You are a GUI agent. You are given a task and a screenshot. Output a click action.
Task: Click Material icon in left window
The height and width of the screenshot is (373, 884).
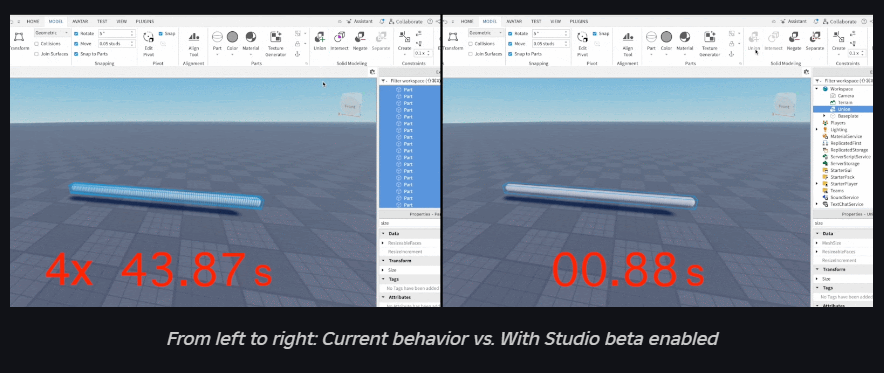[251, 37]
